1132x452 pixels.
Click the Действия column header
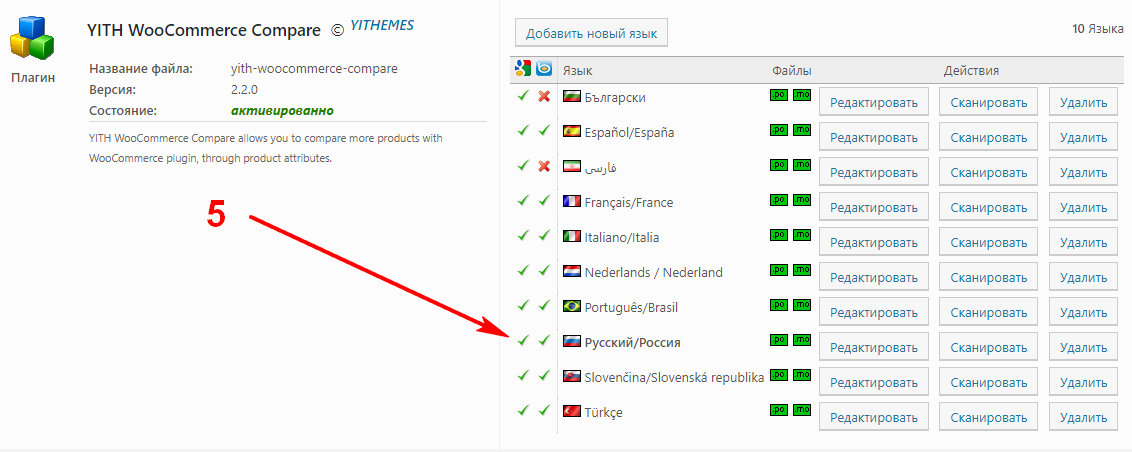[x=971, y=71]
